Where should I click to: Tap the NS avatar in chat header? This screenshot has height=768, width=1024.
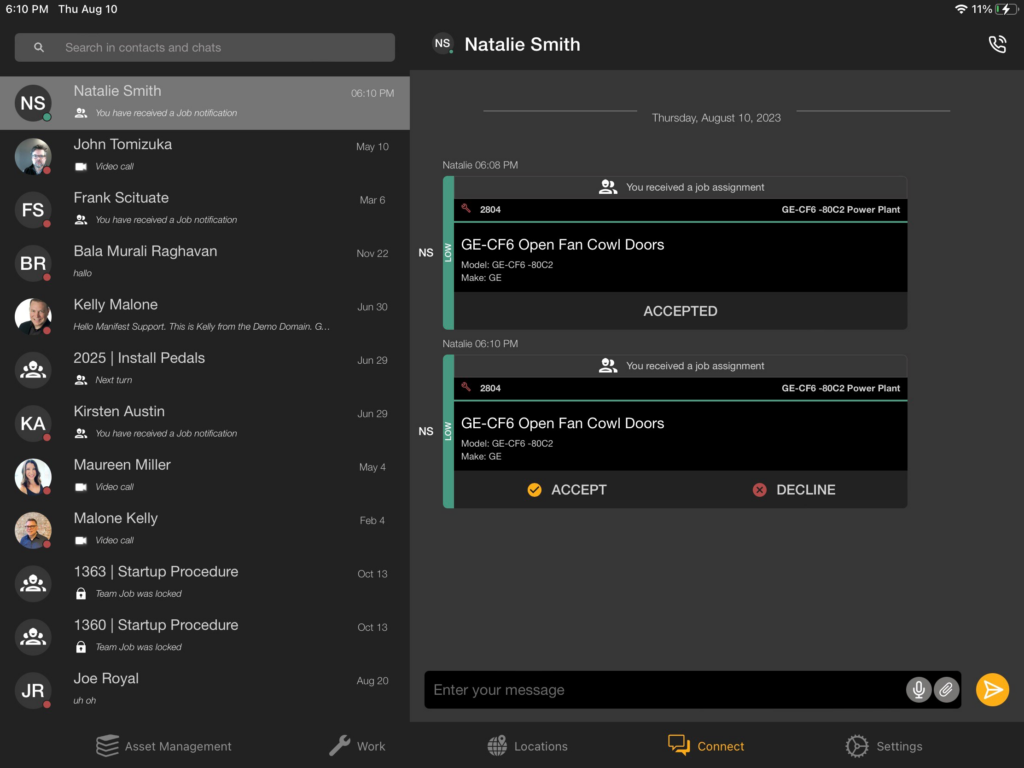coord(442,44)
